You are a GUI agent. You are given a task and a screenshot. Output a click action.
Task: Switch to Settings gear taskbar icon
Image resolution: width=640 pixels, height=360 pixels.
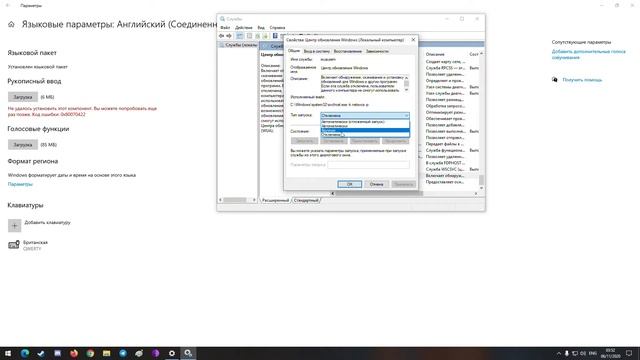coord(172,353)
